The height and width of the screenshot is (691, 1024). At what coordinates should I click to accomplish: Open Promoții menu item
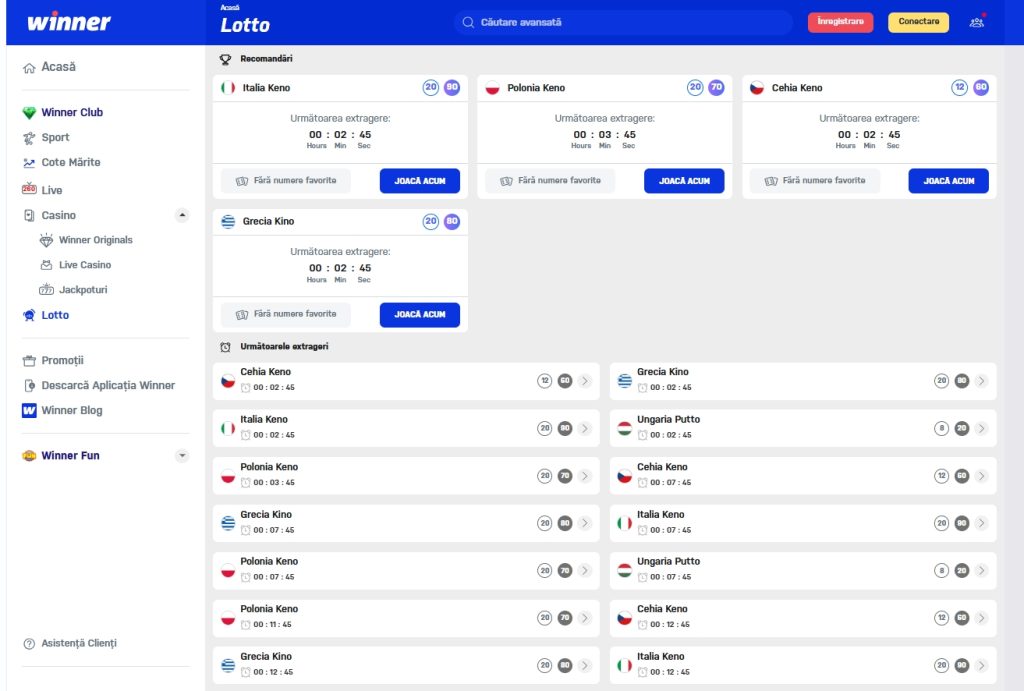pyautogui.click(x=63, y=361)
